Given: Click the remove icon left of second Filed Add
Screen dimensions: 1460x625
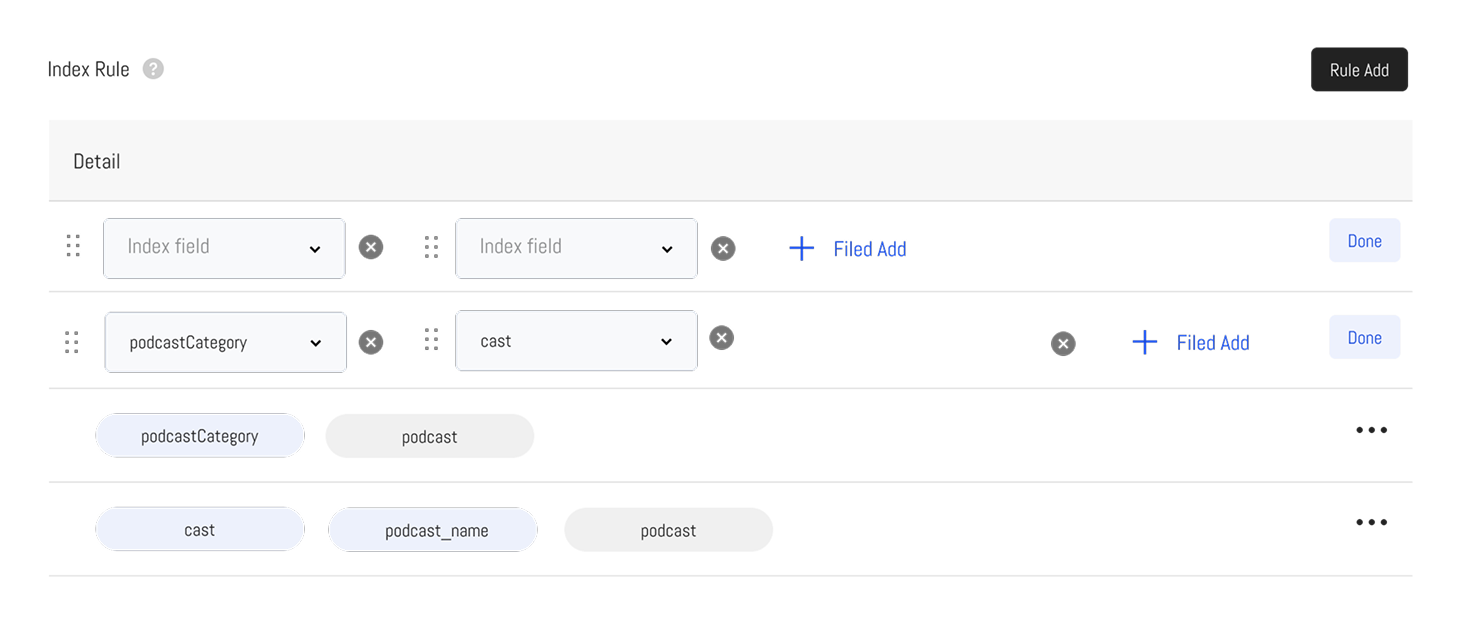Looking at the screenshot, I should coord(1063,344).
